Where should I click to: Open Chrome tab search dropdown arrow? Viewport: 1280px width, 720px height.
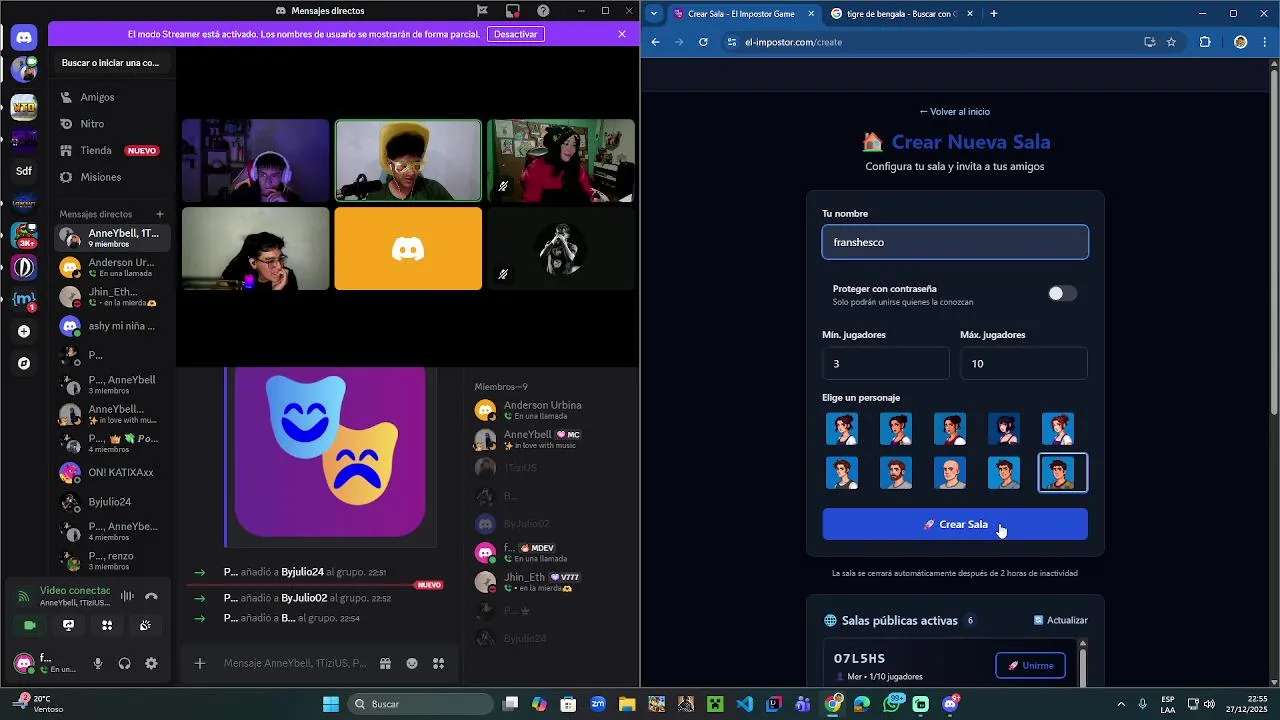654,14
